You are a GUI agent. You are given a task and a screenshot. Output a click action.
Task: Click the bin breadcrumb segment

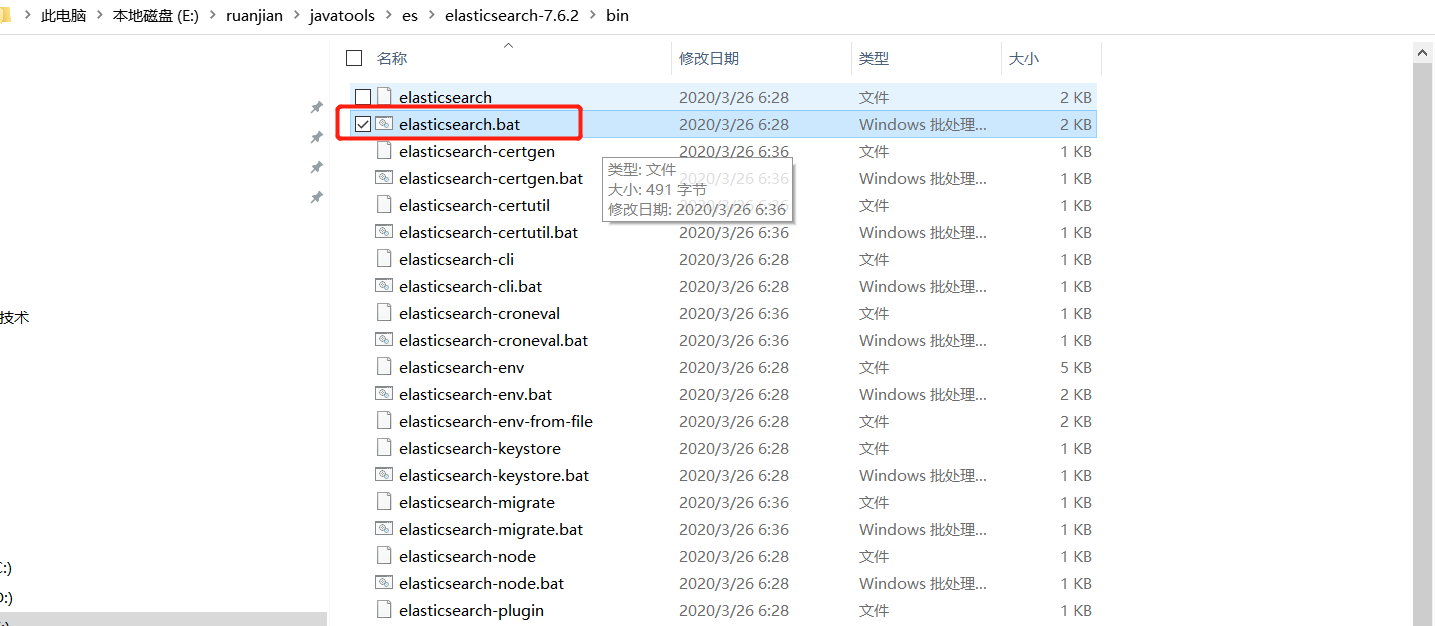tap(617, 16)
